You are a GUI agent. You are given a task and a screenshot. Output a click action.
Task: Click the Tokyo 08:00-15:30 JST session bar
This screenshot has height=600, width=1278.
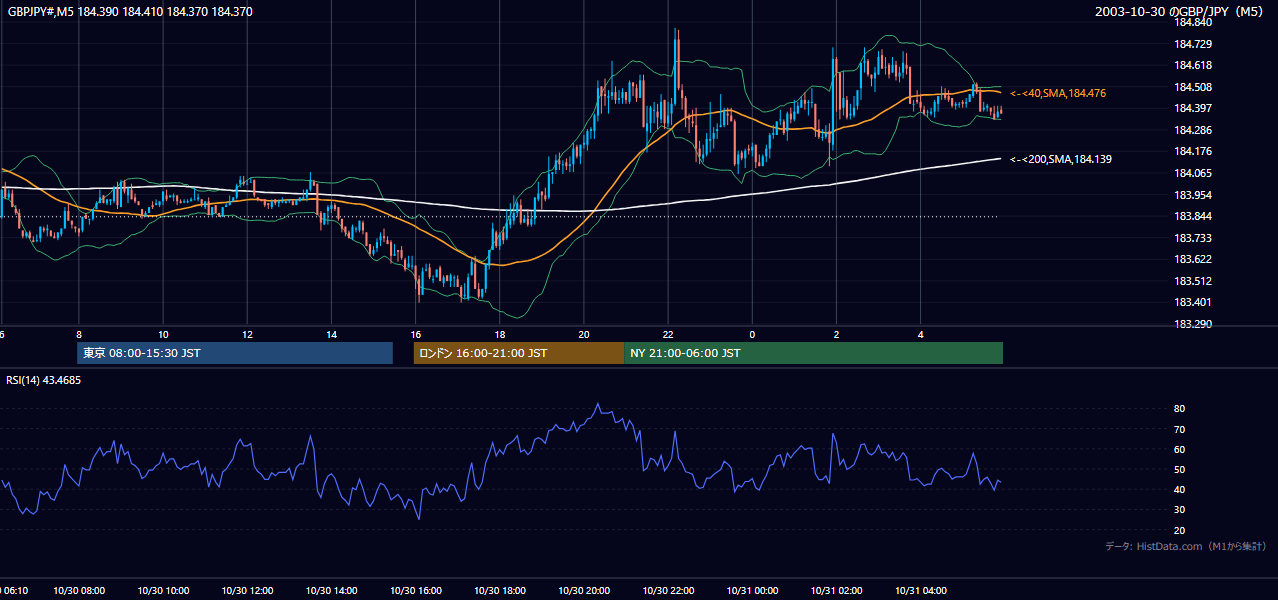click(x=235, y=353)
